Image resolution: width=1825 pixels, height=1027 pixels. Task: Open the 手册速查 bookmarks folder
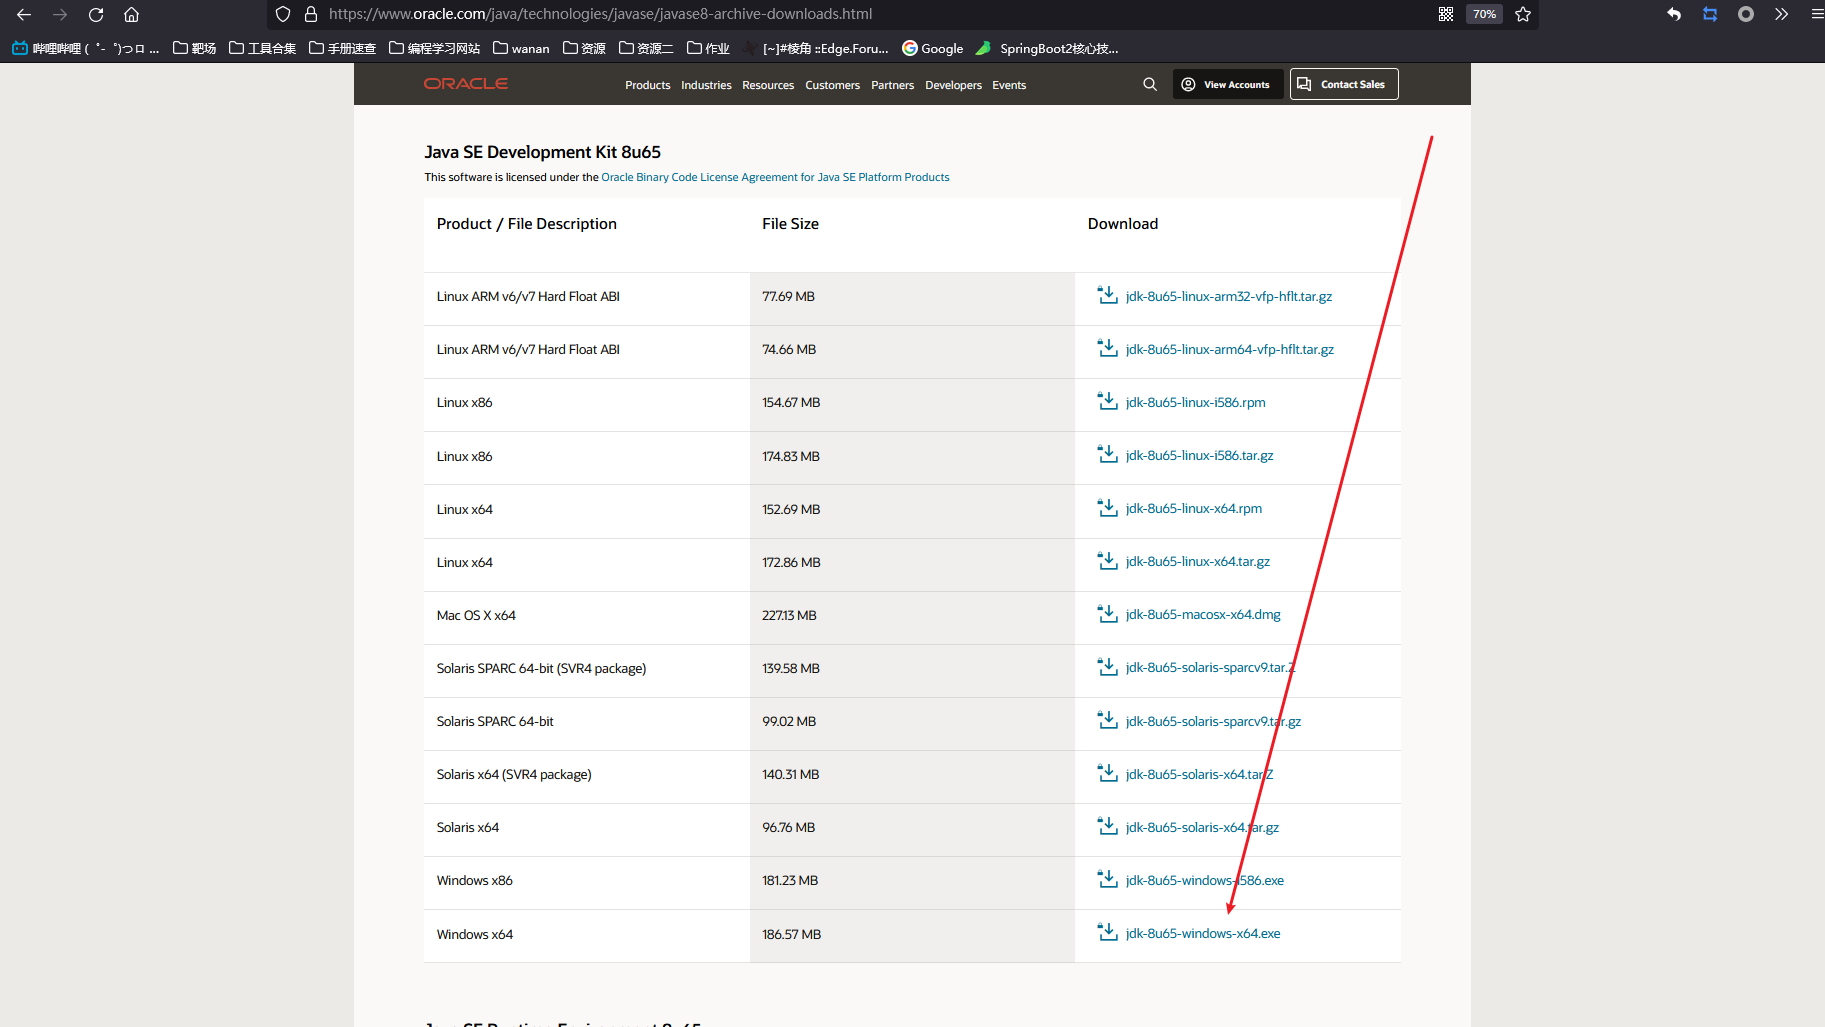click(342, 48)
